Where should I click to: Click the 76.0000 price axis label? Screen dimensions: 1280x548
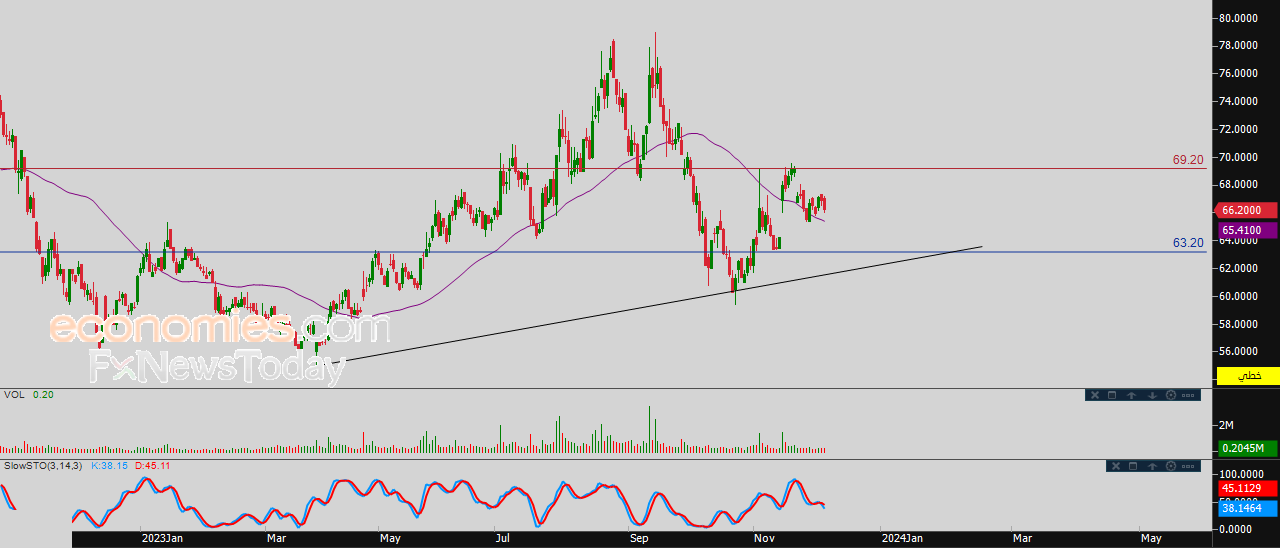pos(1237,74)
